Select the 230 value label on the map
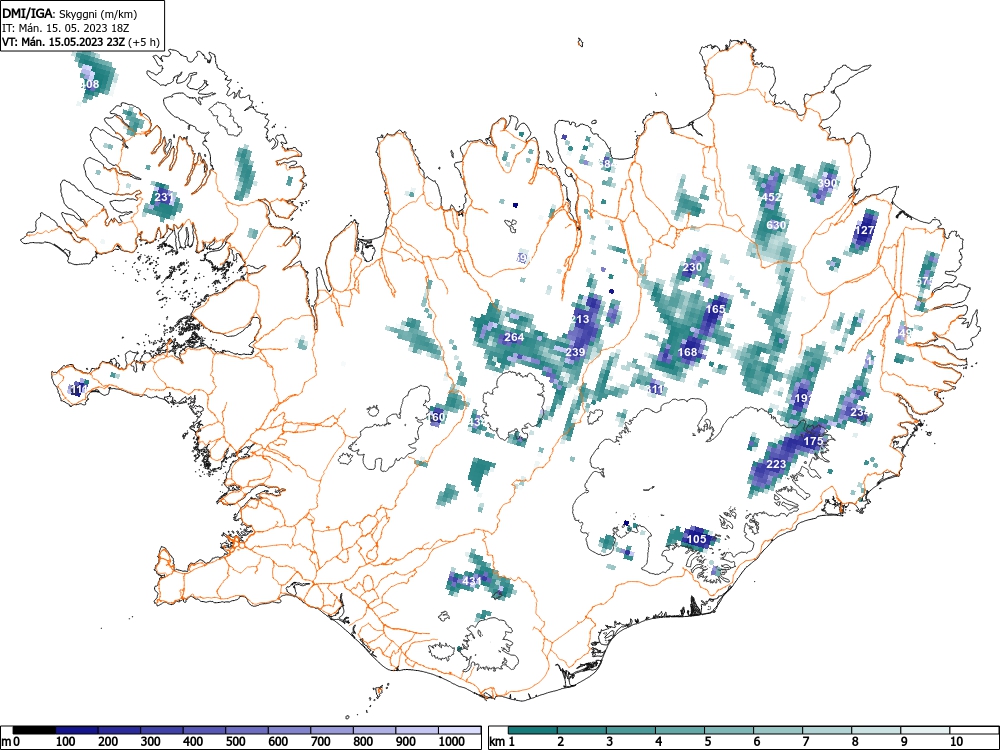The height and width of the screenshot is (750, 1000). pyautogui.click(x=692, y=267)
